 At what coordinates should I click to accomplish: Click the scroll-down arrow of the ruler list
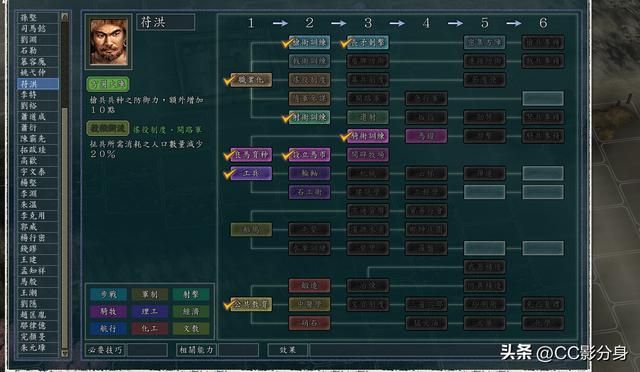[x=64, y=353]
